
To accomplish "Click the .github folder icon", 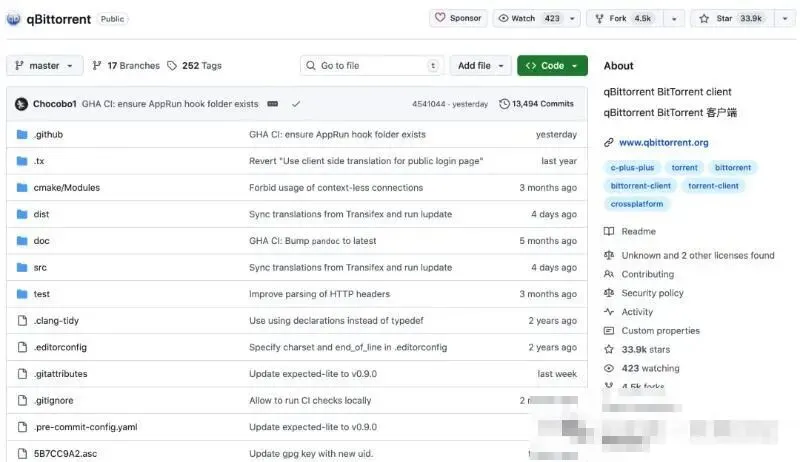I will (22, 135).
